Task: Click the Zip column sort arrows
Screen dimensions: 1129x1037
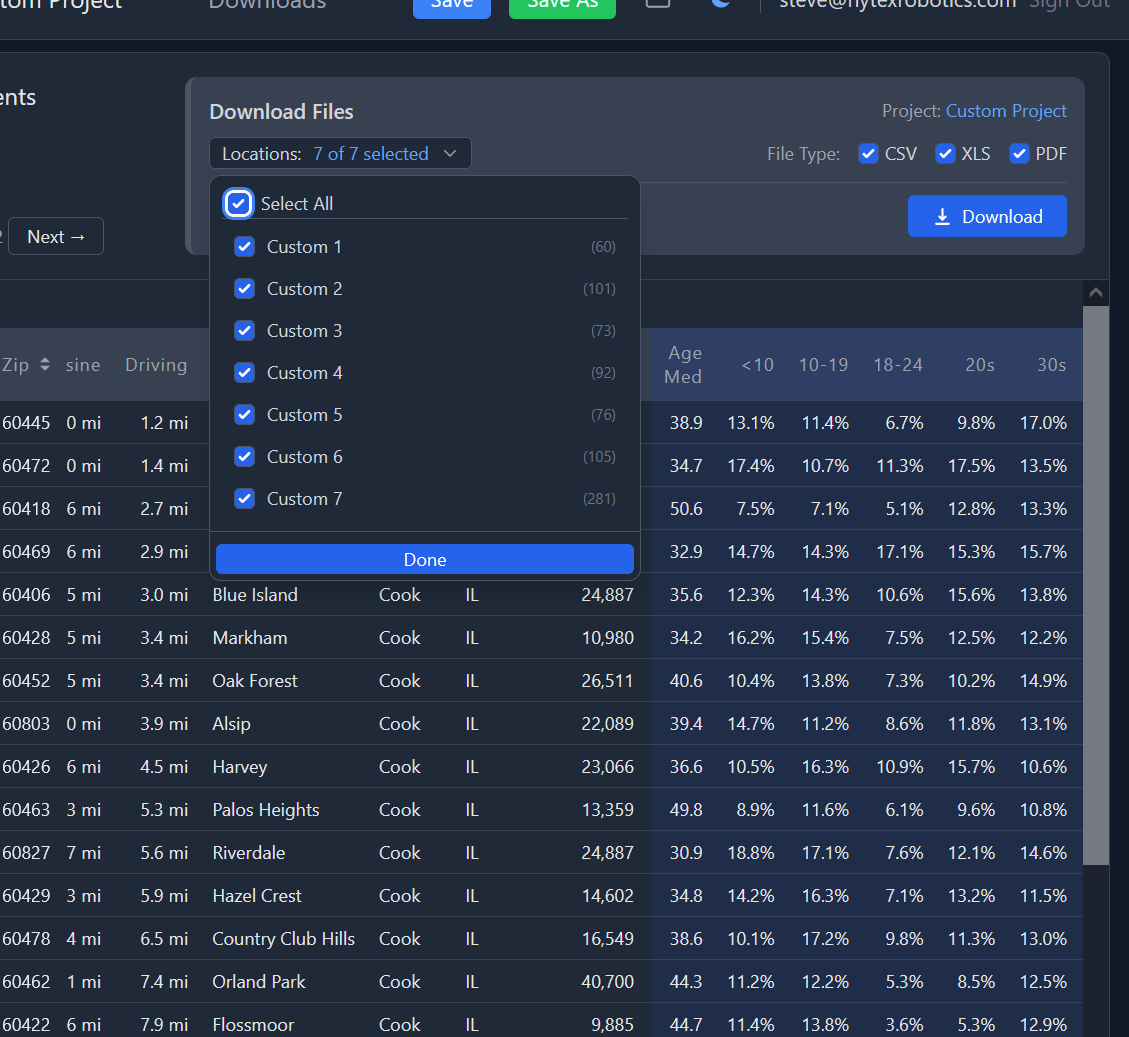Action: tap(44, 365)
